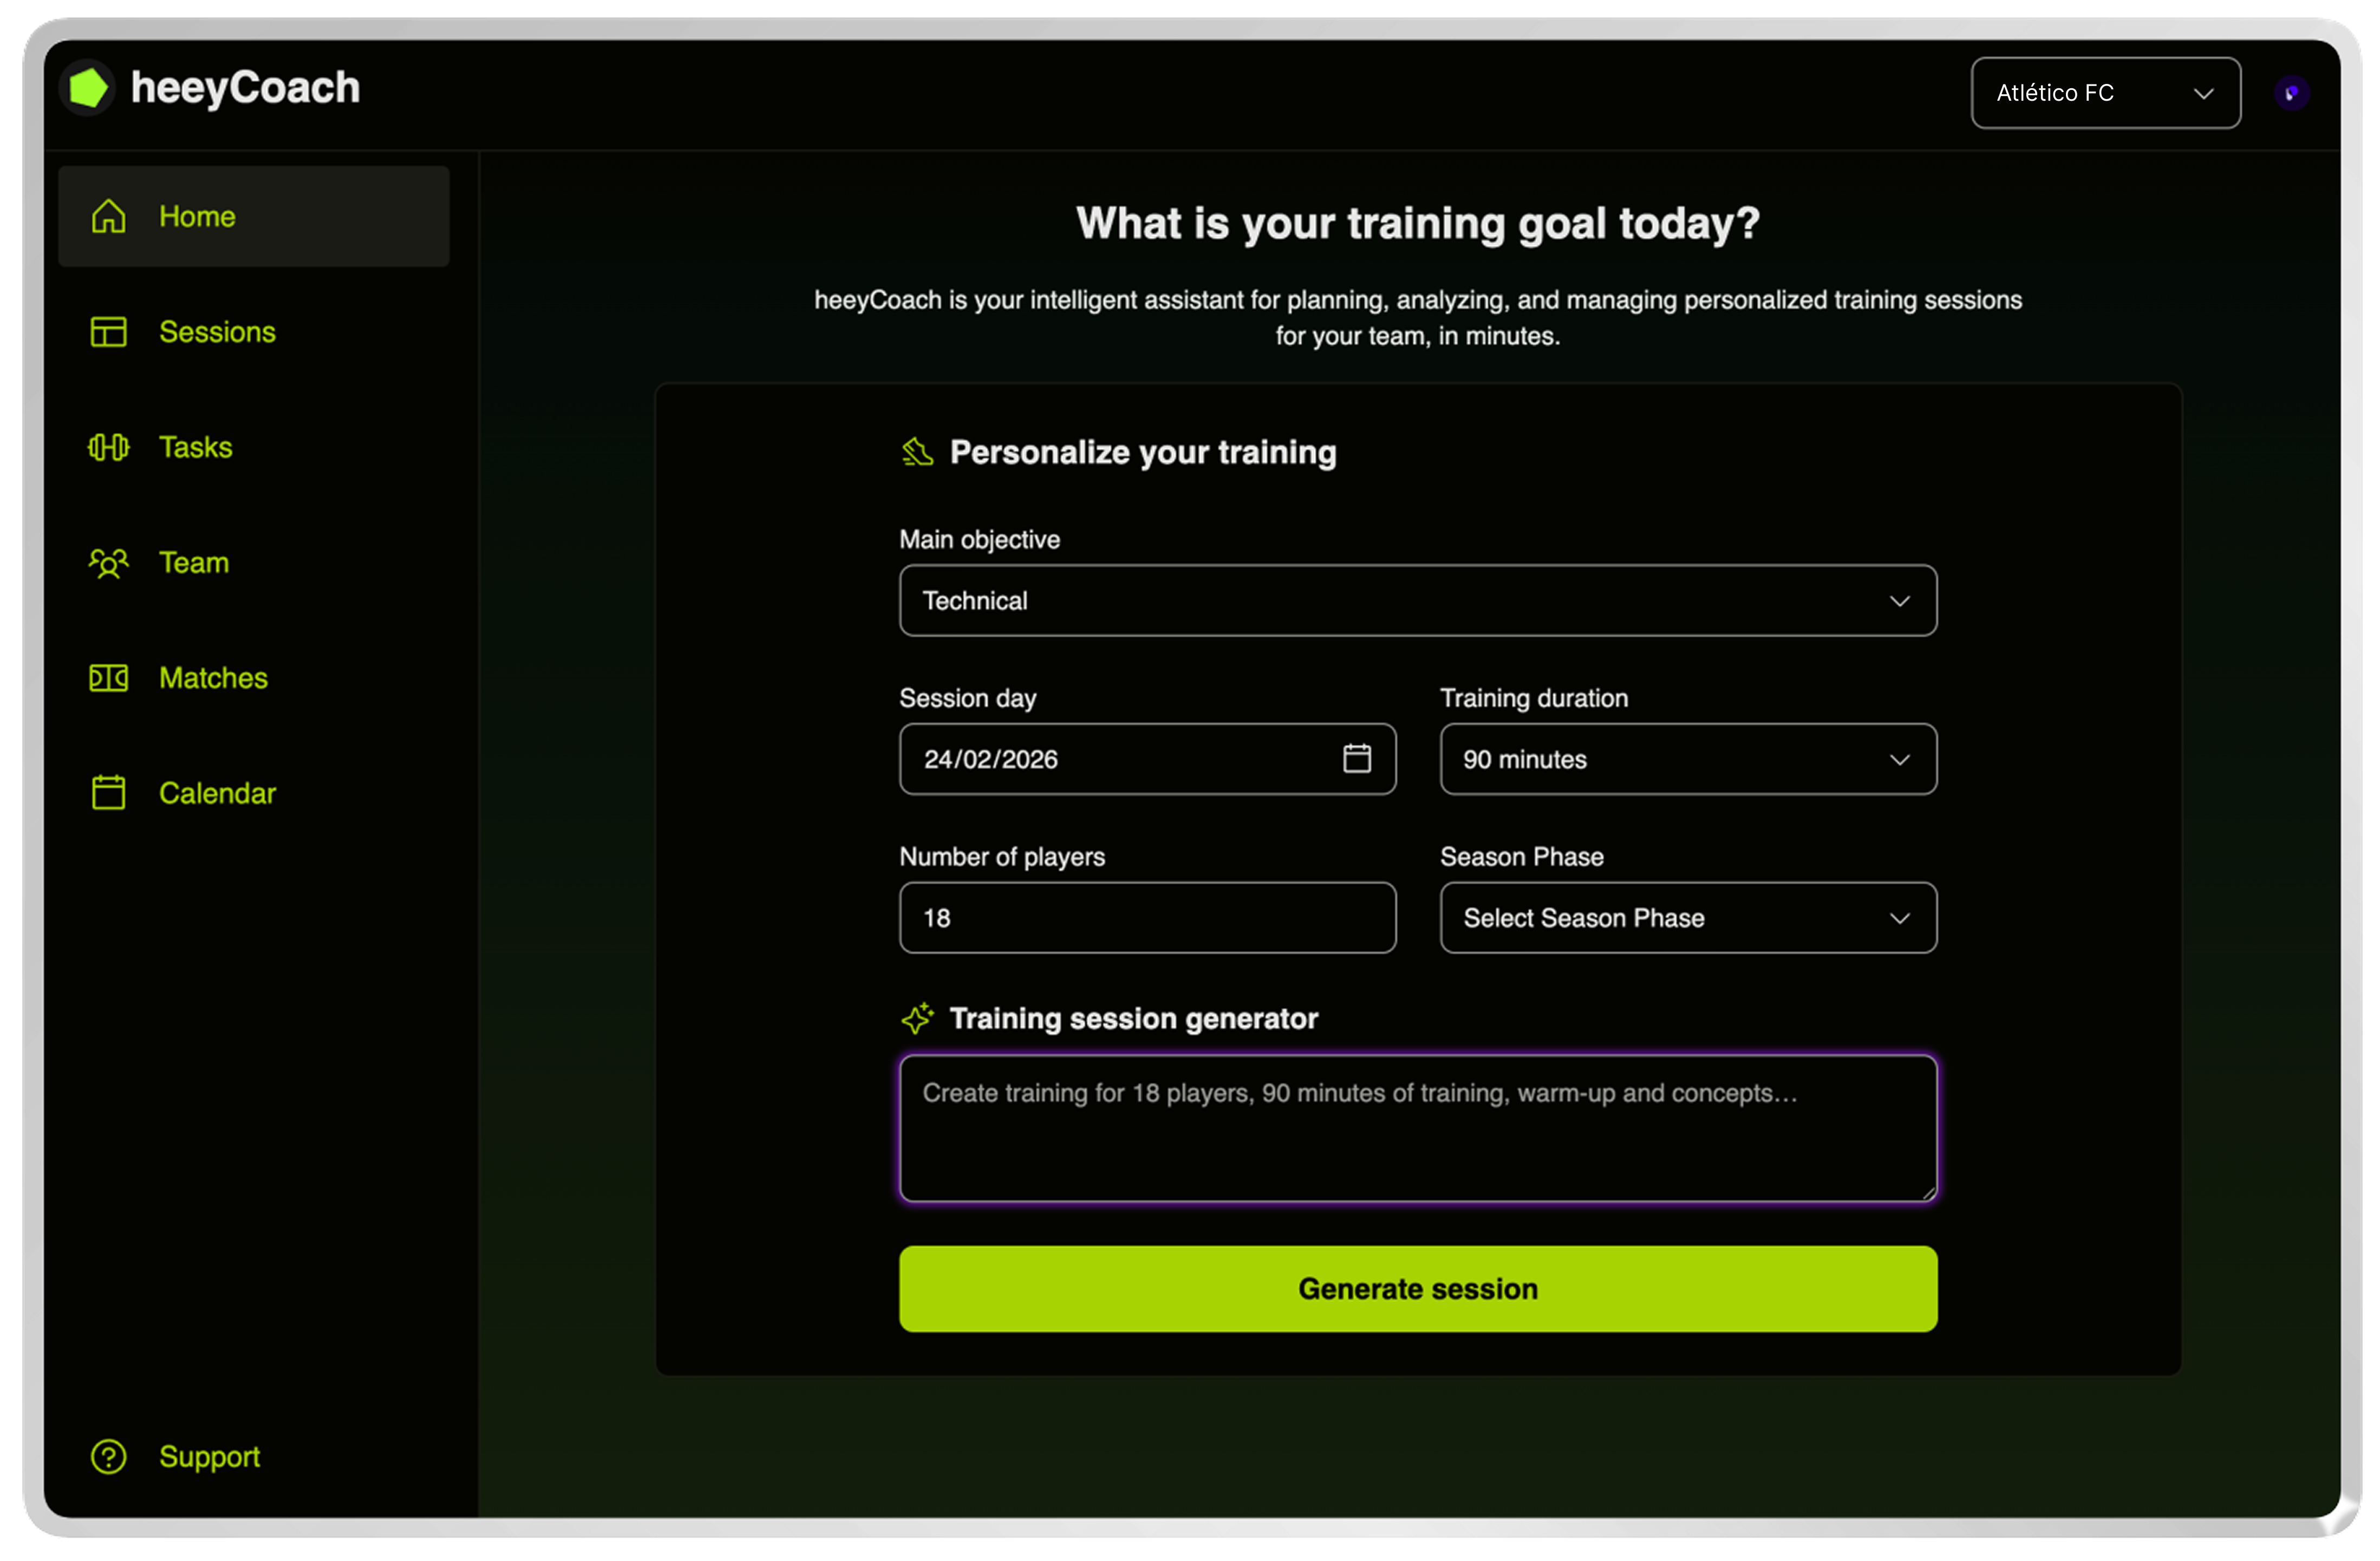Open the Support link
2380x1561 pixels.
(x=209, y=1457)
